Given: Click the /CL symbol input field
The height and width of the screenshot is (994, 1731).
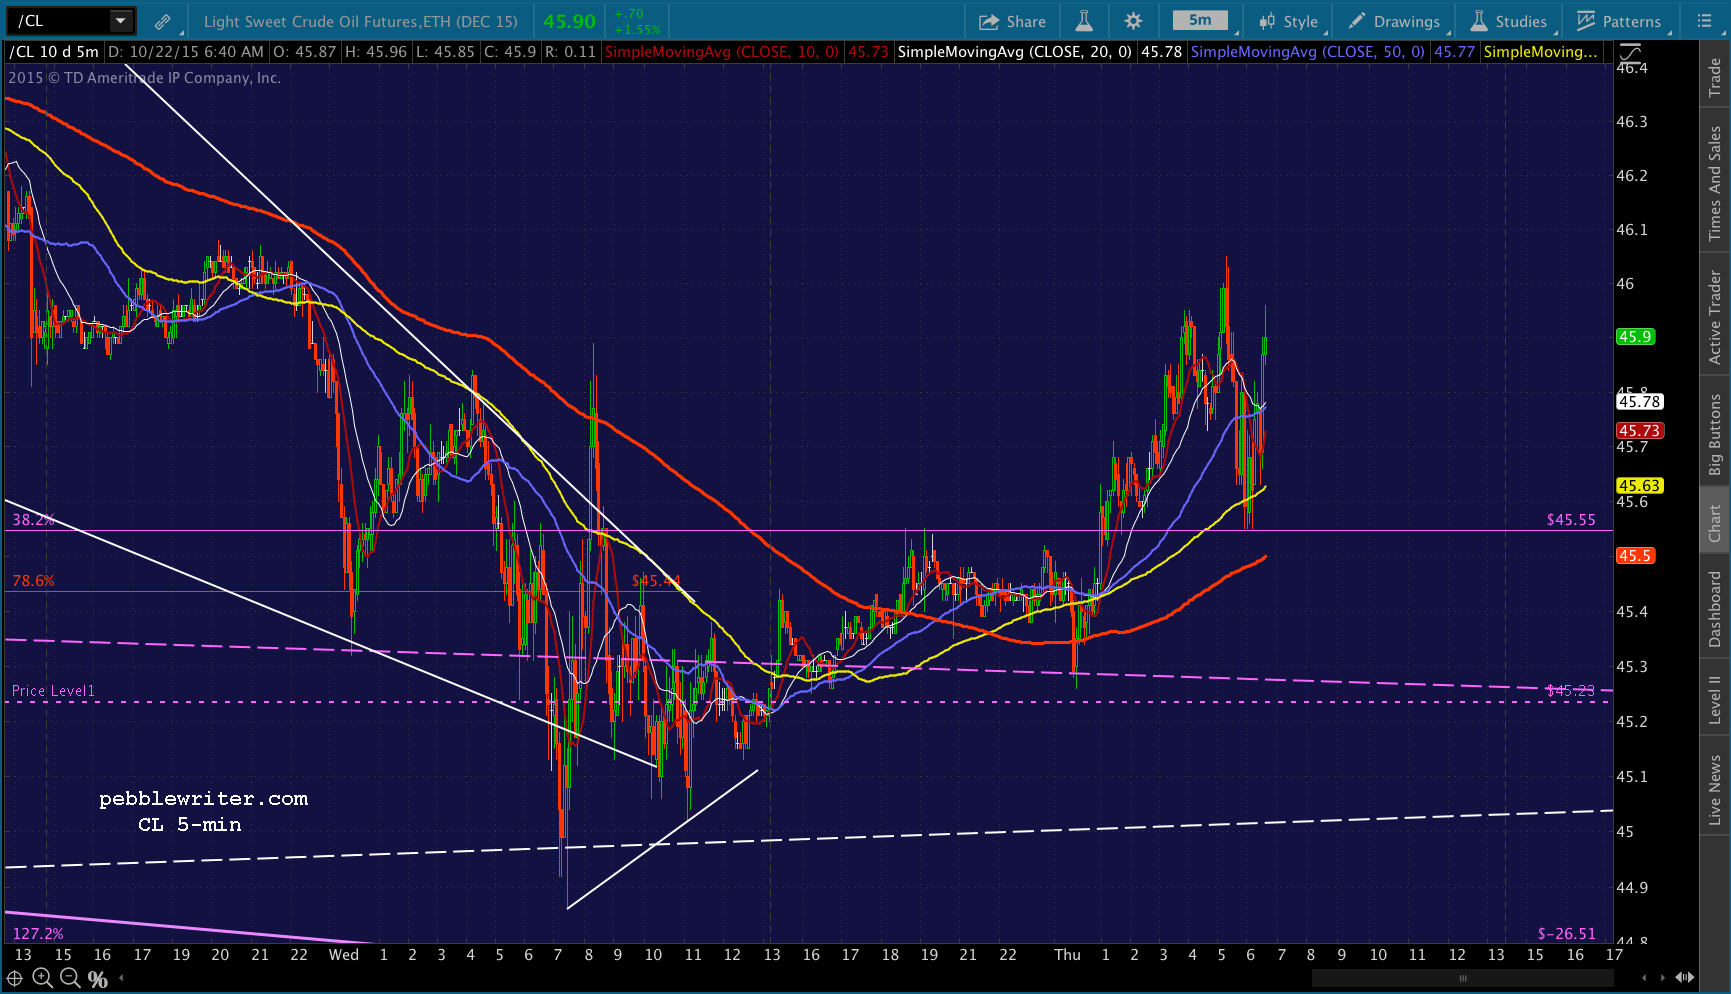Looking at the screenshot, I should [x=58, y=21].
